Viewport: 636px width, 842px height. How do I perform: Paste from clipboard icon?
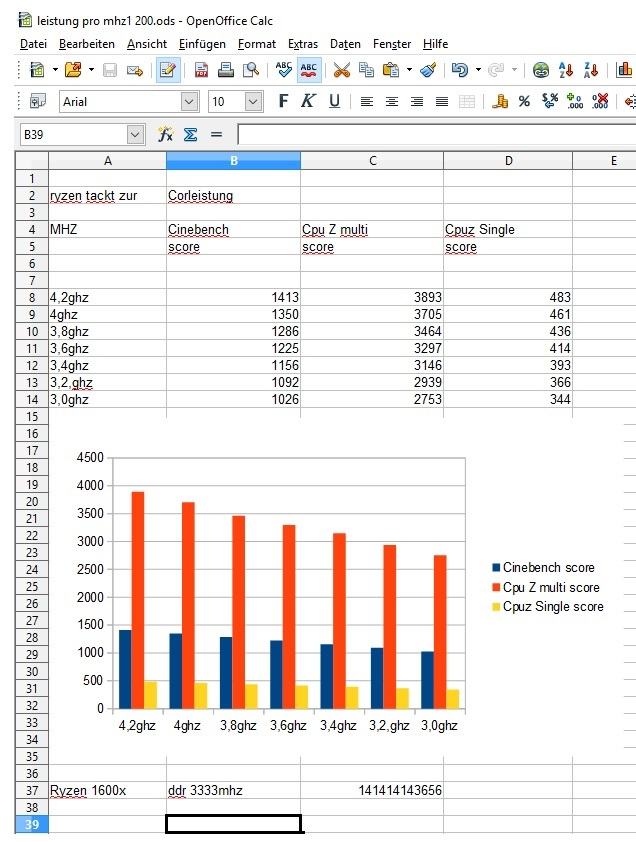[x=391, y=70]
